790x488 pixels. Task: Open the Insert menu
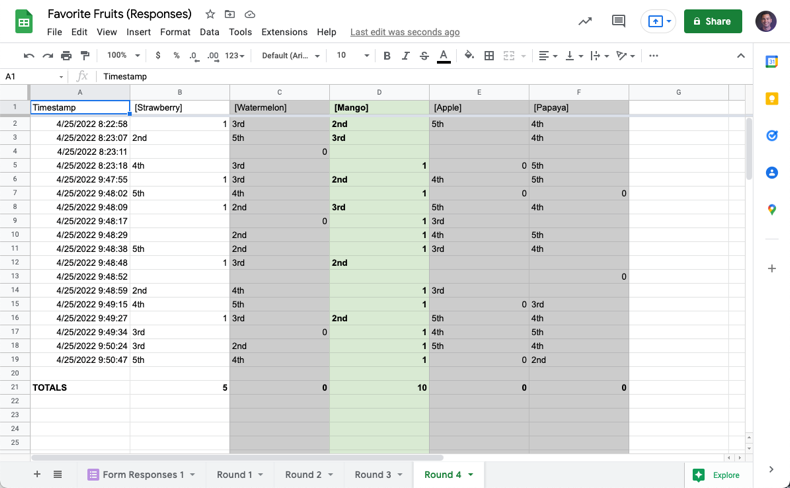[x=139, y=32]
